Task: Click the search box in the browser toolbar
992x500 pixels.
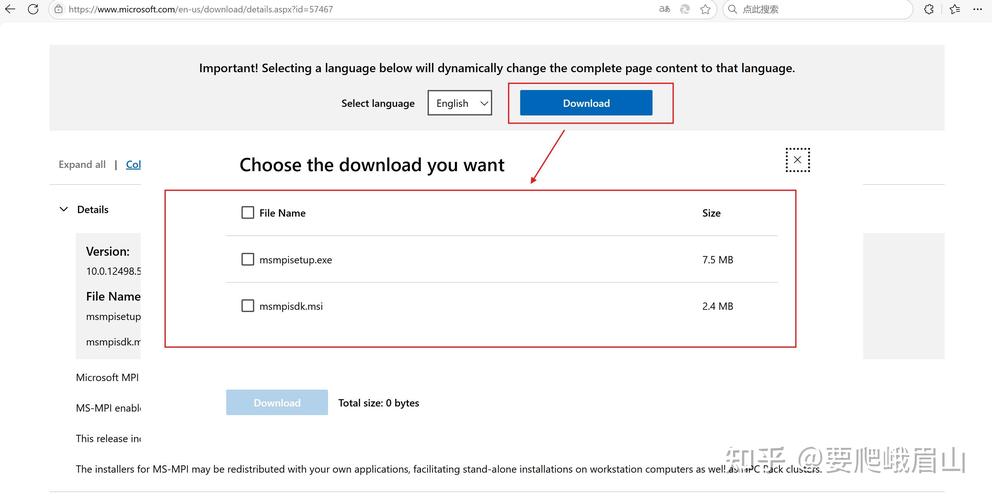Action: tap(820, 9)
